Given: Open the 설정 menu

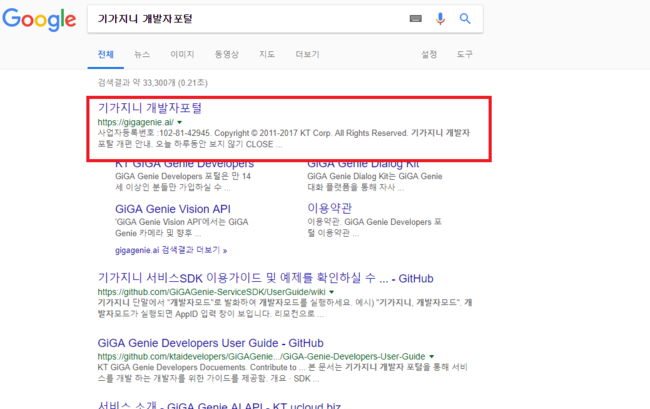Looking at the screenshot, I should click(429, 54).
